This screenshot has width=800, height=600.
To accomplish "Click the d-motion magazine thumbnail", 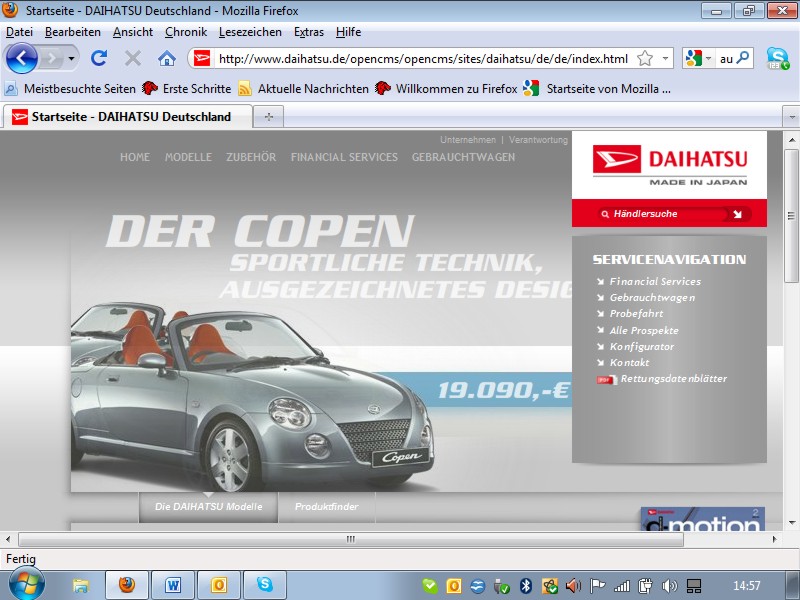I will coord(703,519).
